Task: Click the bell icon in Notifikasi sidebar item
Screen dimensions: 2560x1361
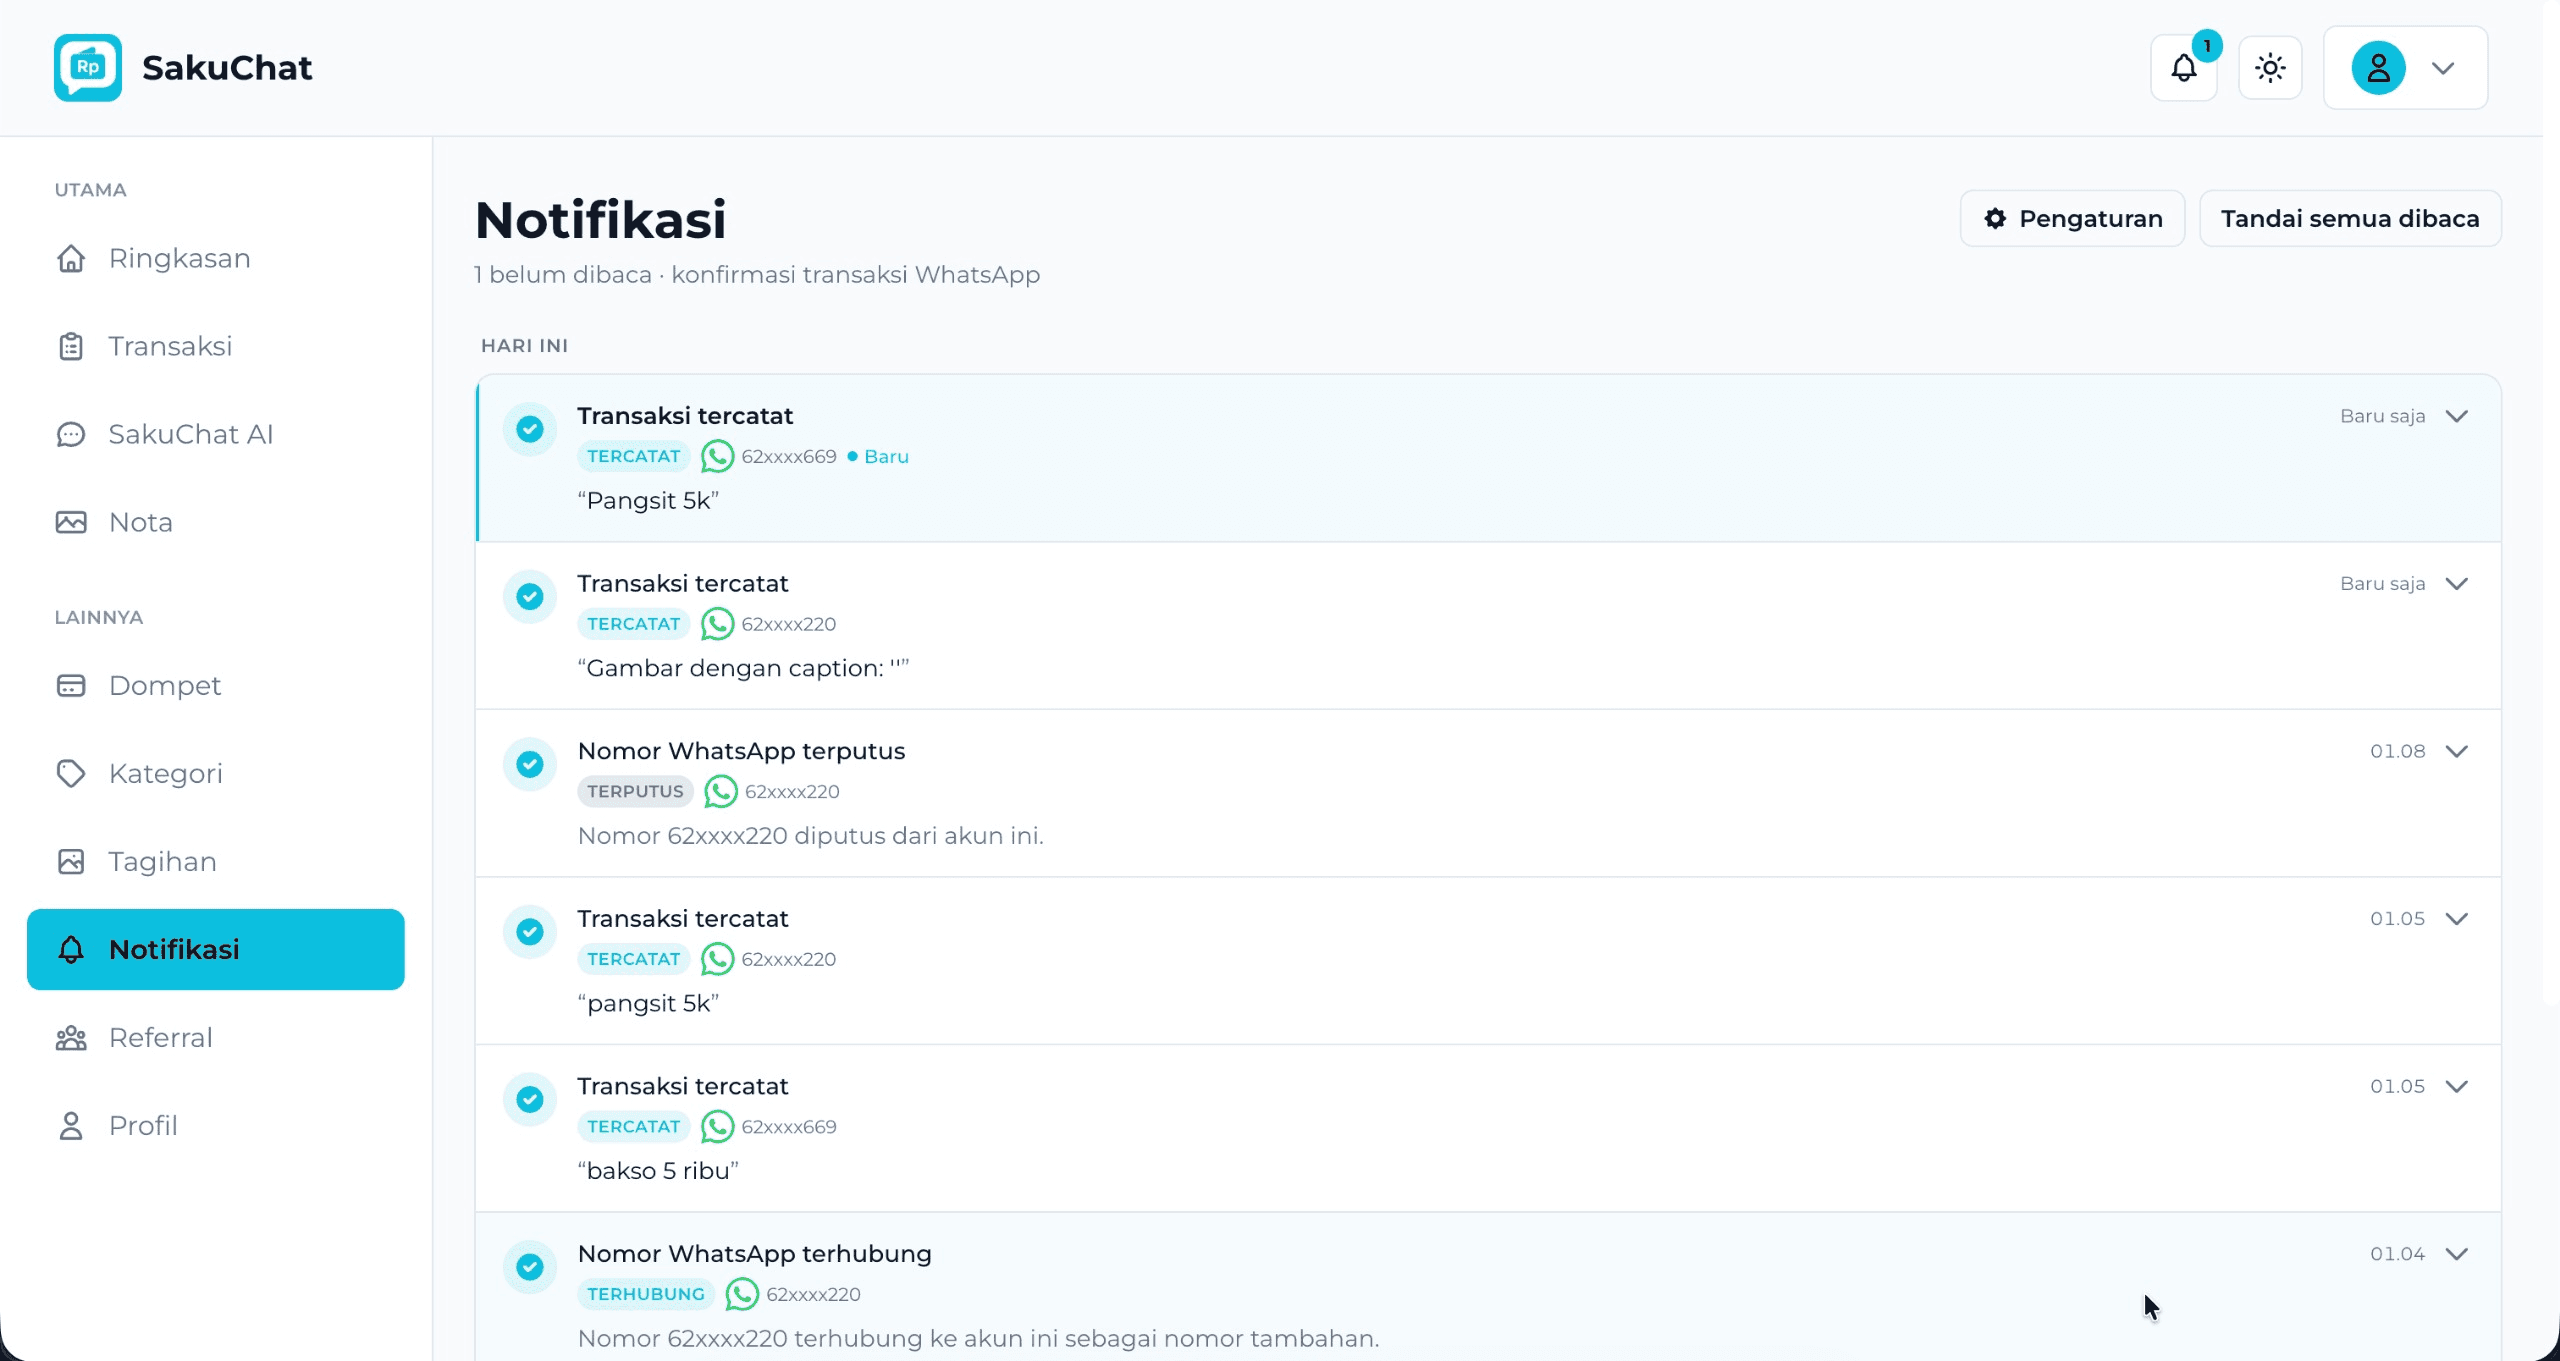Action: (71, 950)
